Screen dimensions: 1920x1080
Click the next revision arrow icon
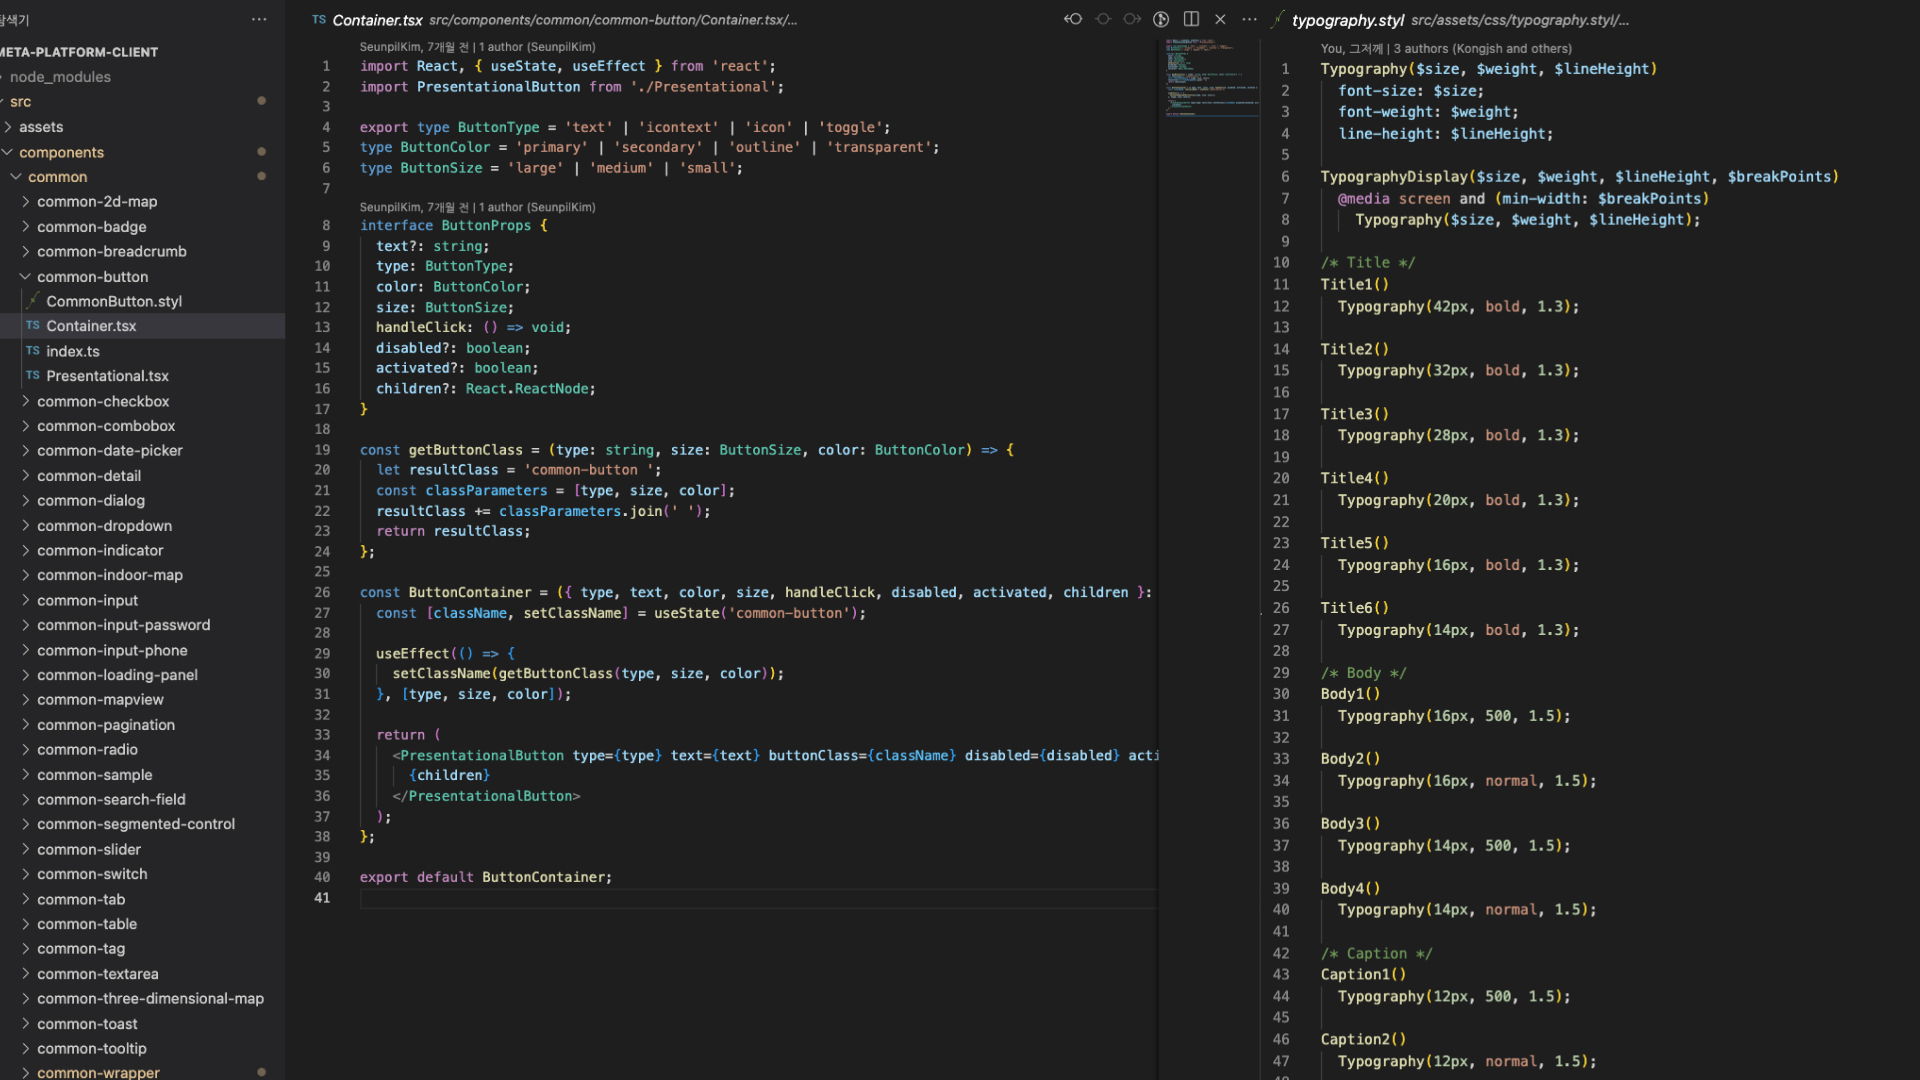1132,19
